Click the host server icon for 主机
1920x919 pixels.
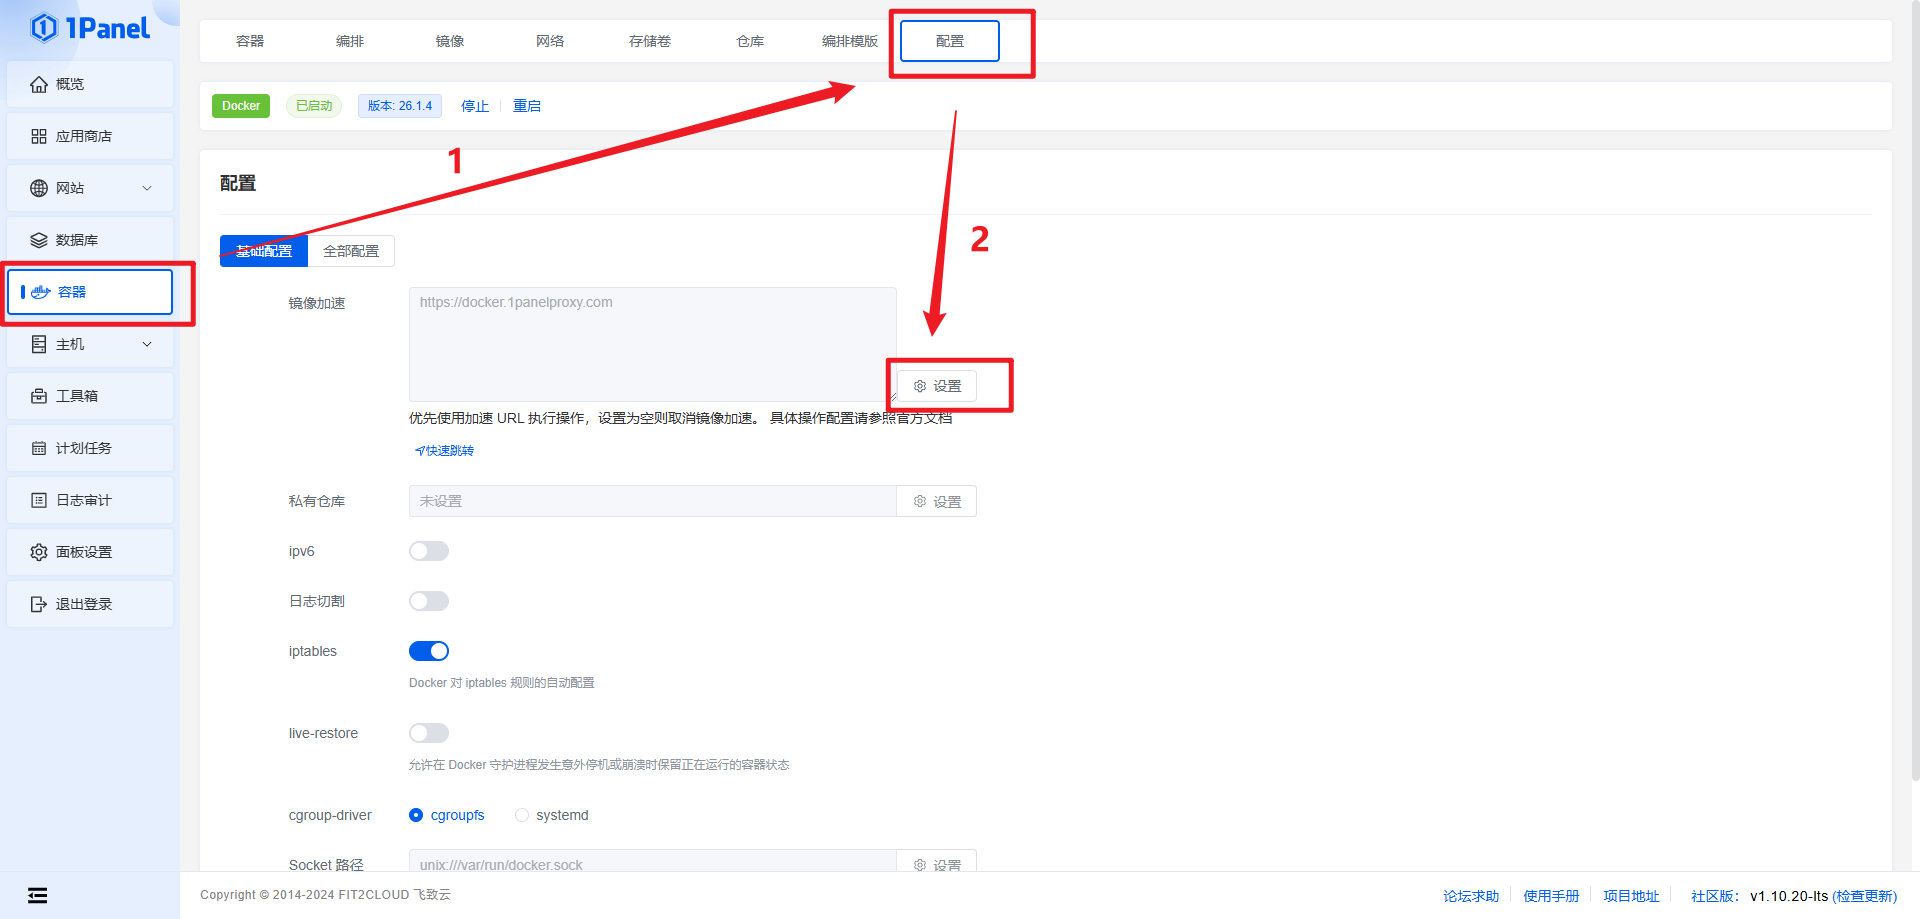tap(39, 344)
